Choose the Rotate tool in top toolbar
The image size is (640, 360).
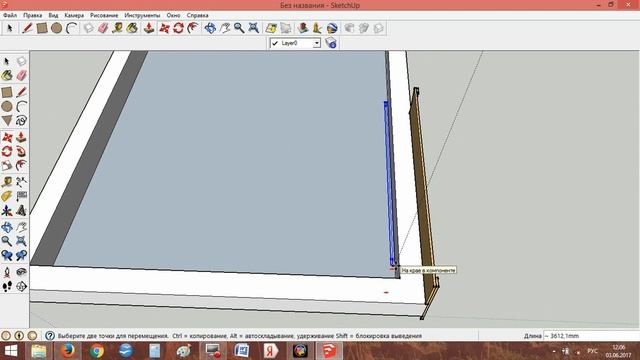178,28
